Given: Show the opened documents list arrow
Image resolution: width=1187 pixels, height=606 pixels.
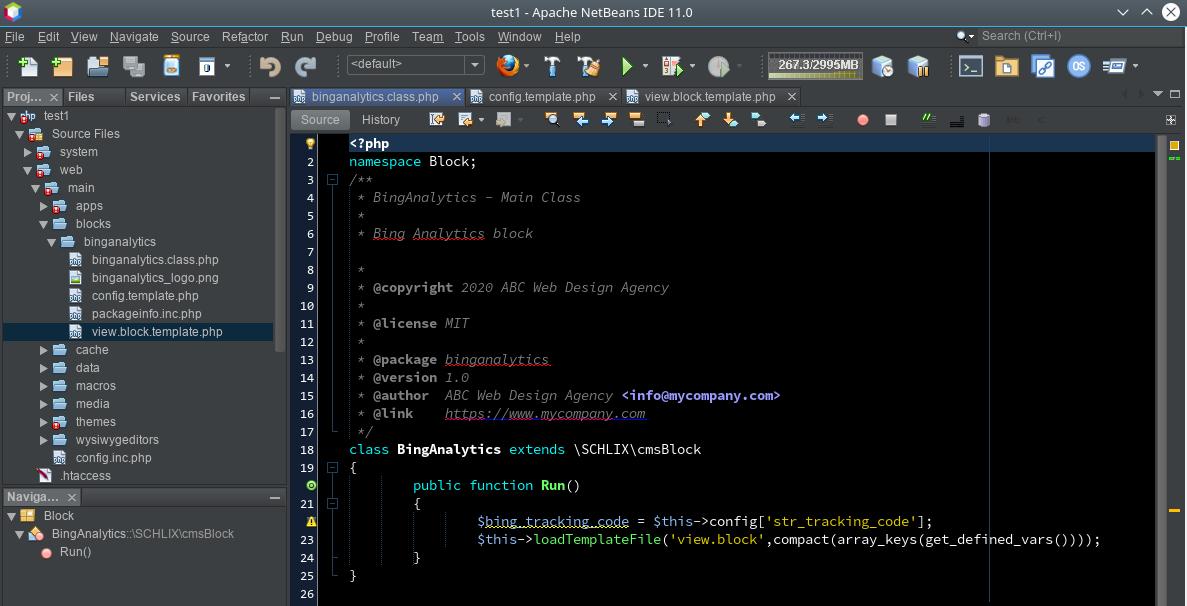Looking at the screenshot, I should click(x=1157, y=94).
